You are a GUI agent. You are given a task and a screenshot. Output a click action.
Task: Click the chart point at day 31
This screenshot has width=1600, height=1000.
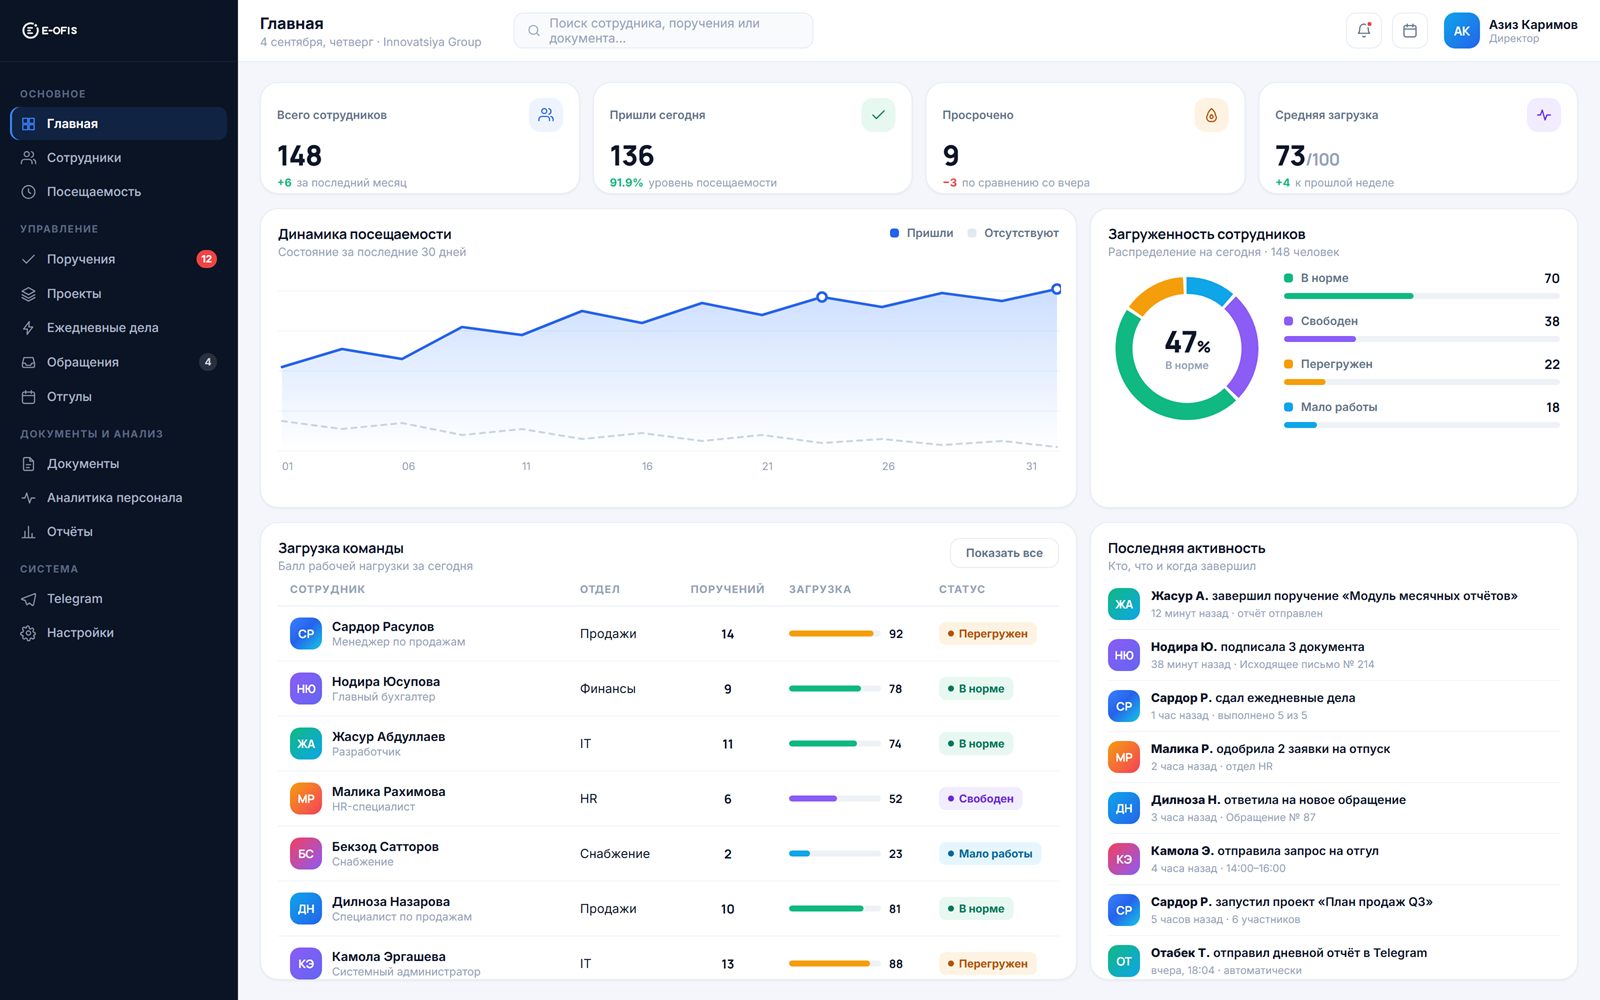1056,289
